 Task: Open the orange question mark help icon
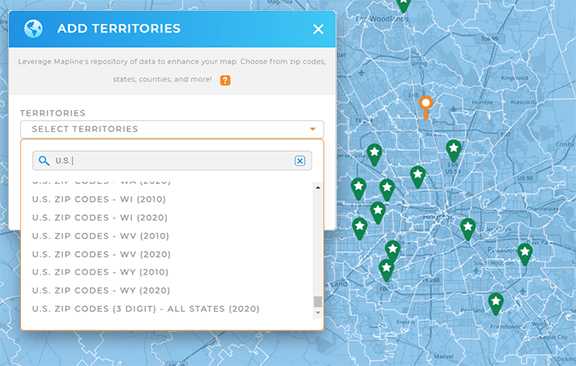point(225,80)
